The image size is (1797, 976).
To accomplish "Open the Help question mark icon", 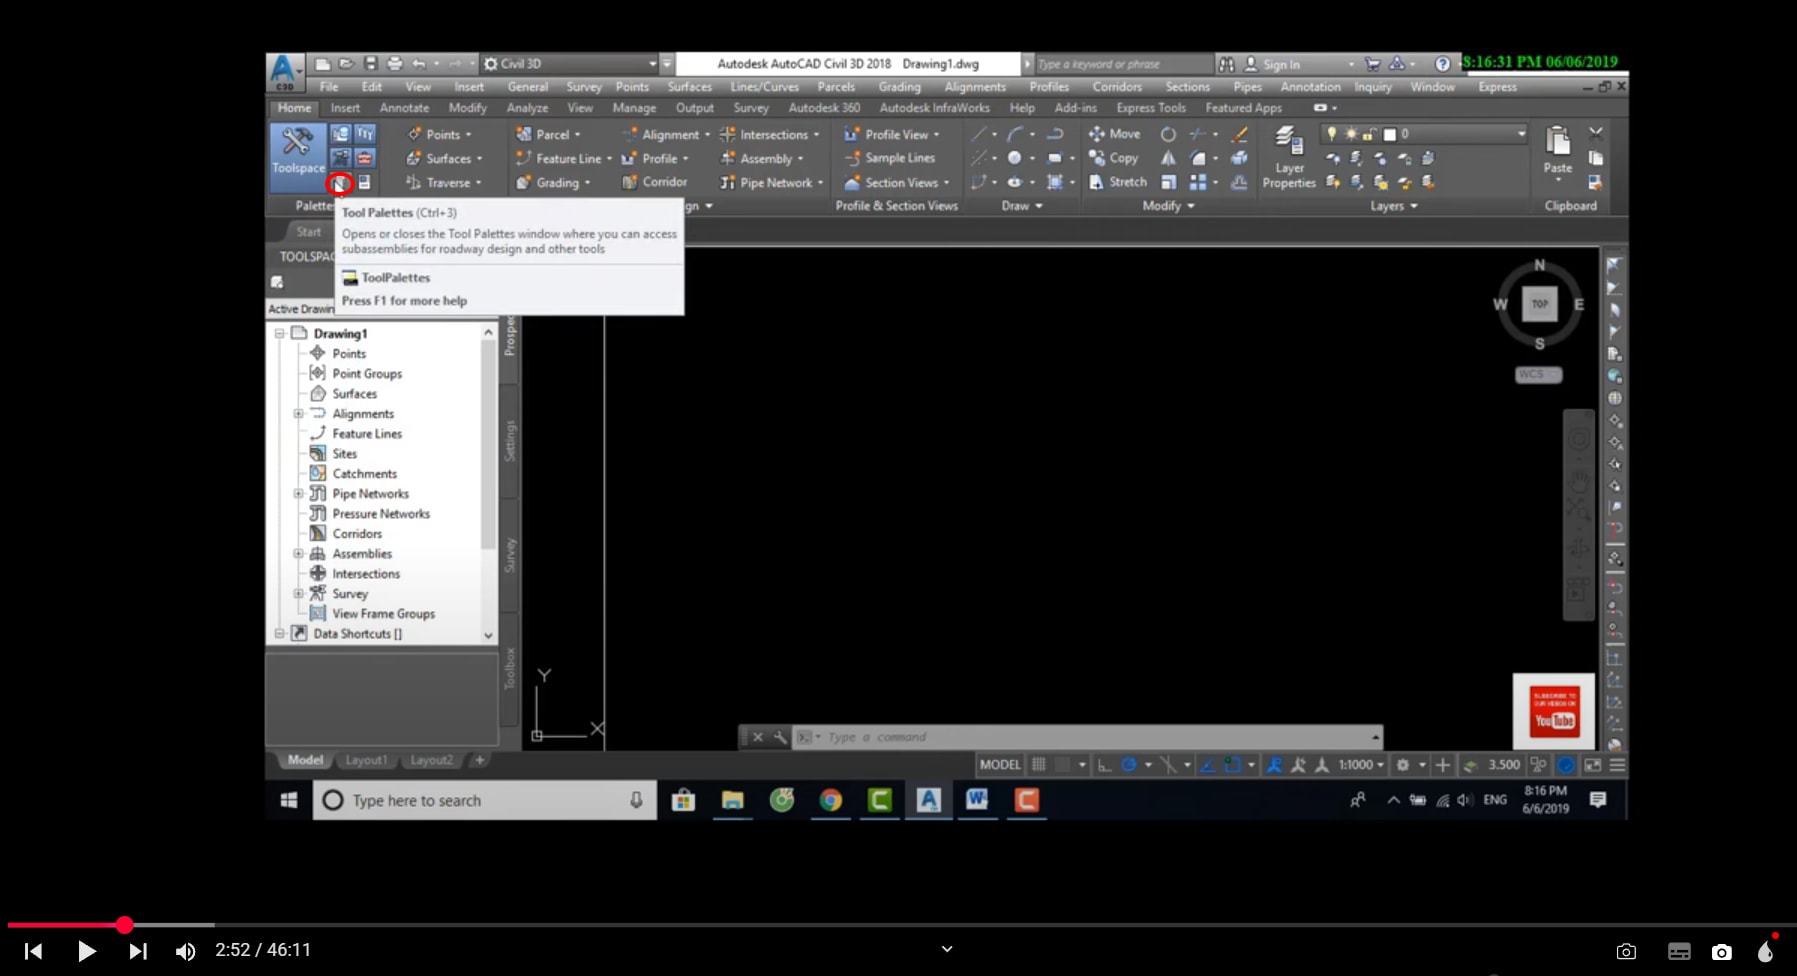I will (x=1442, y=64).
